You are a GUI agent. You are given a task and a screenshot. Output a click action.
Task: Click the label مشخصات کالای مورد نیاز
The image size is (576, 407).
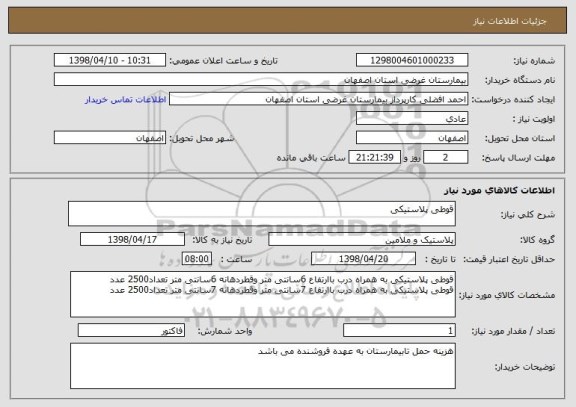[x=507, y=295]
